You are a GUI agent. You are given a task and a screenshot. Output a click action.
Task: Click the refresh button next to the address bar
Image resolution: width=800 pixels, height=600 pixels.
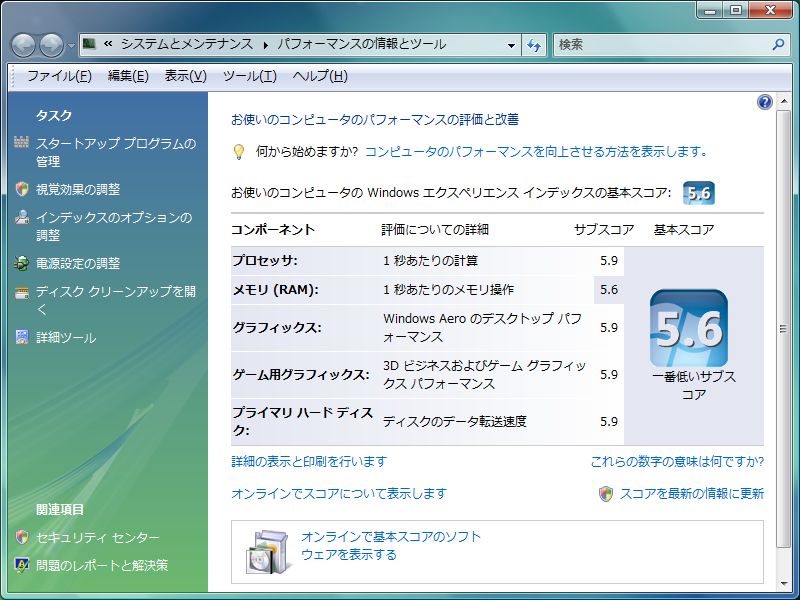click(x=534, y=45)
